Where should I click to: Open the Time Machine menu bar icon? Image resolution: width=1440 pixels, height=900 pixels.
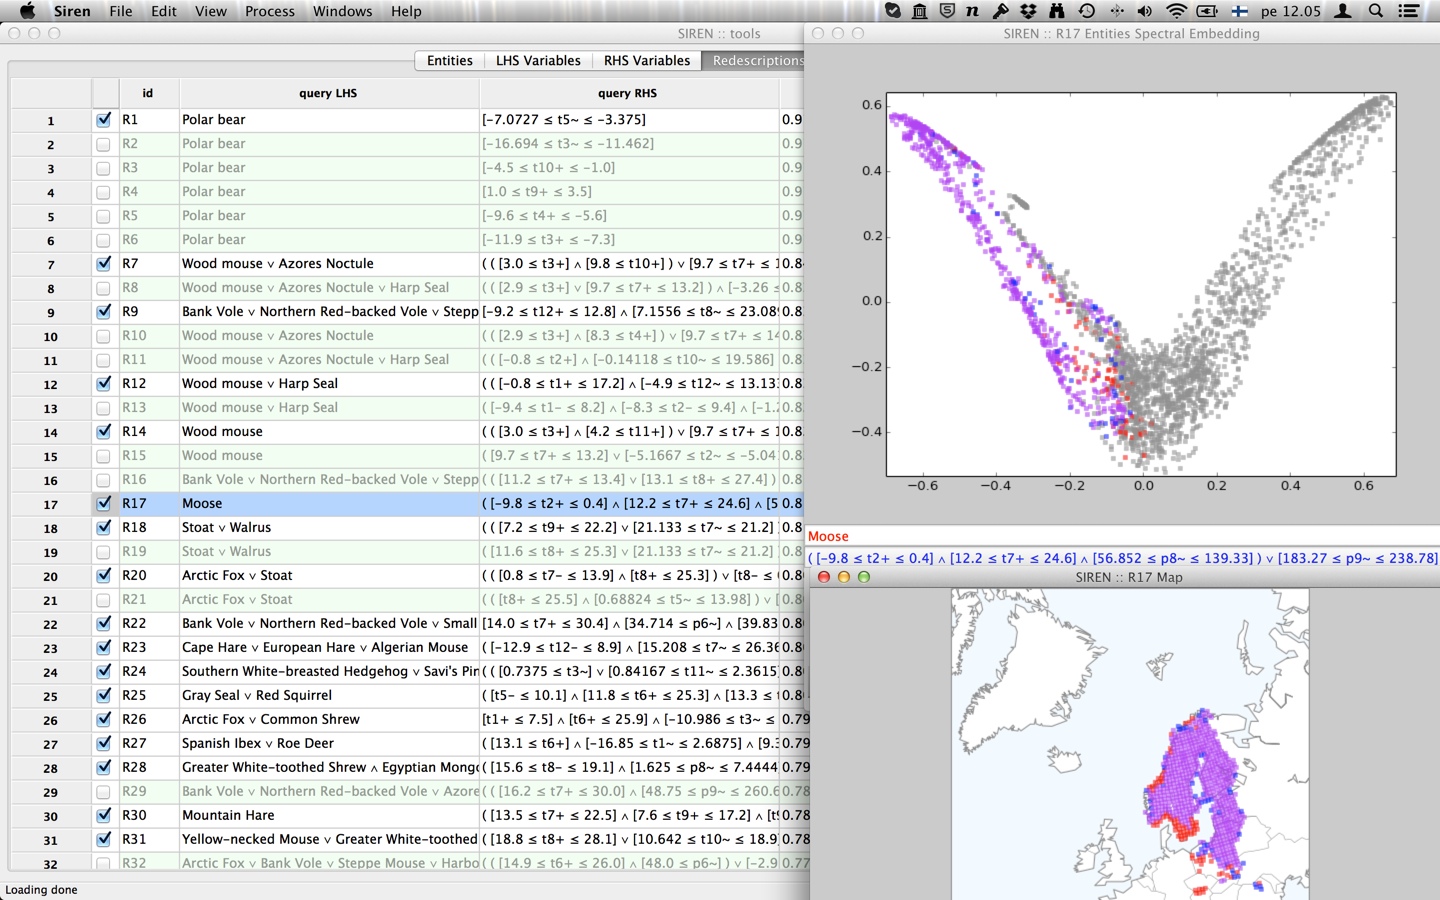(x=1087, y=11)
